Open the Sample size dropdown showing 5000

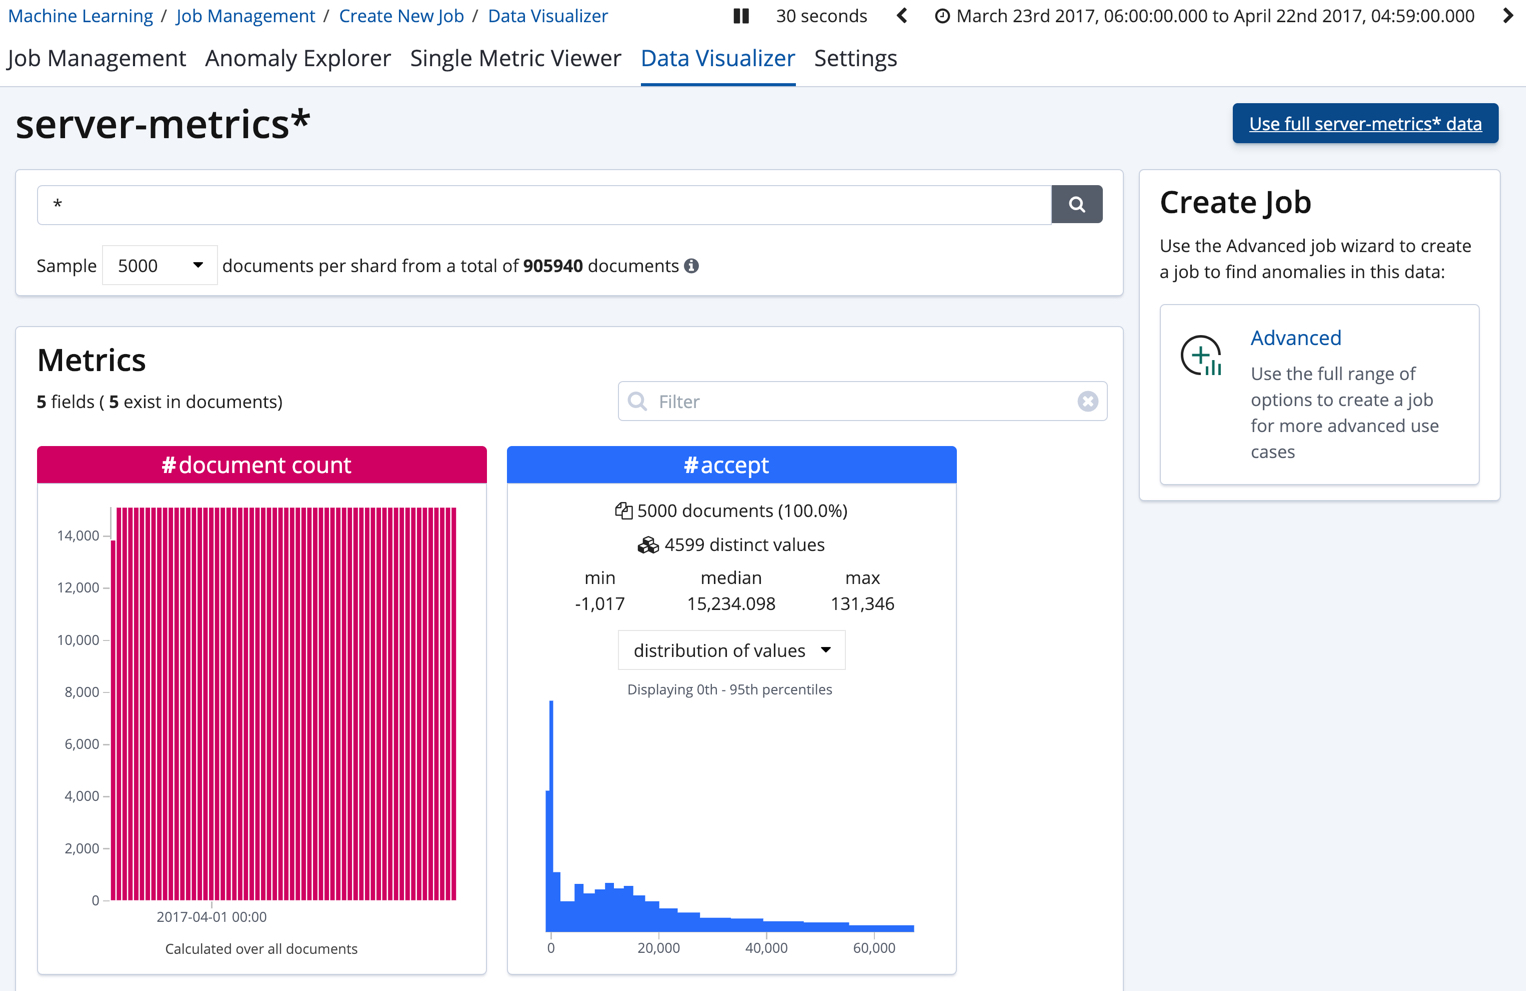(x=159, y=265)
